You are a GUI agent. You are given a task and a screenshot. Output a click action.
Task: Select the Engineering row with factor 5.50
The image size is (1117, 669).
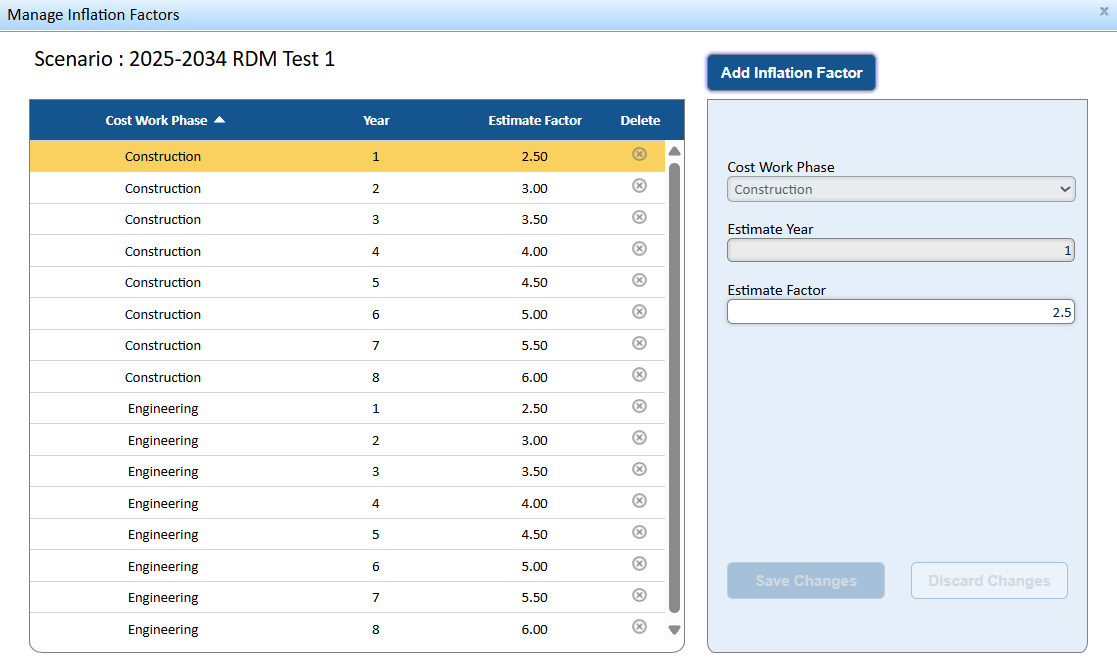[x=347, y=598]
